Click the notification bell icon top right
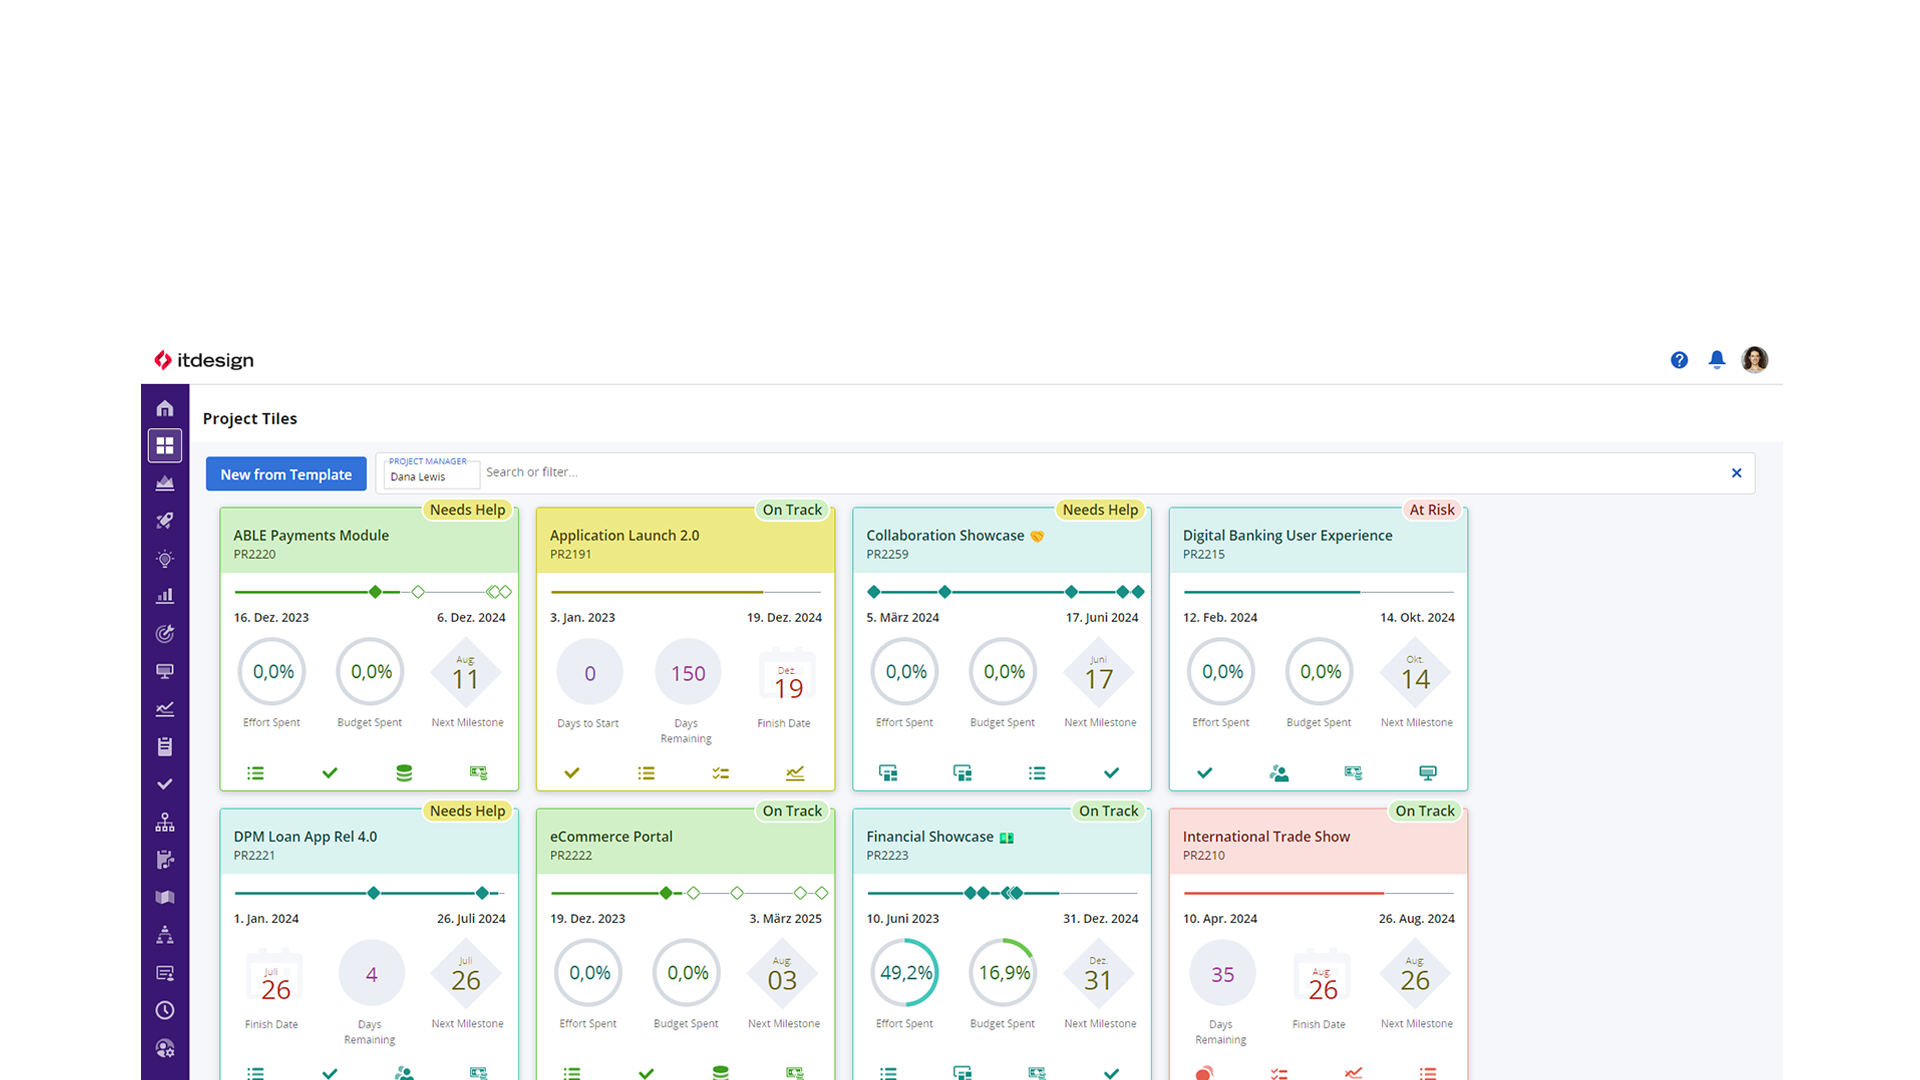 point(1717,360)
